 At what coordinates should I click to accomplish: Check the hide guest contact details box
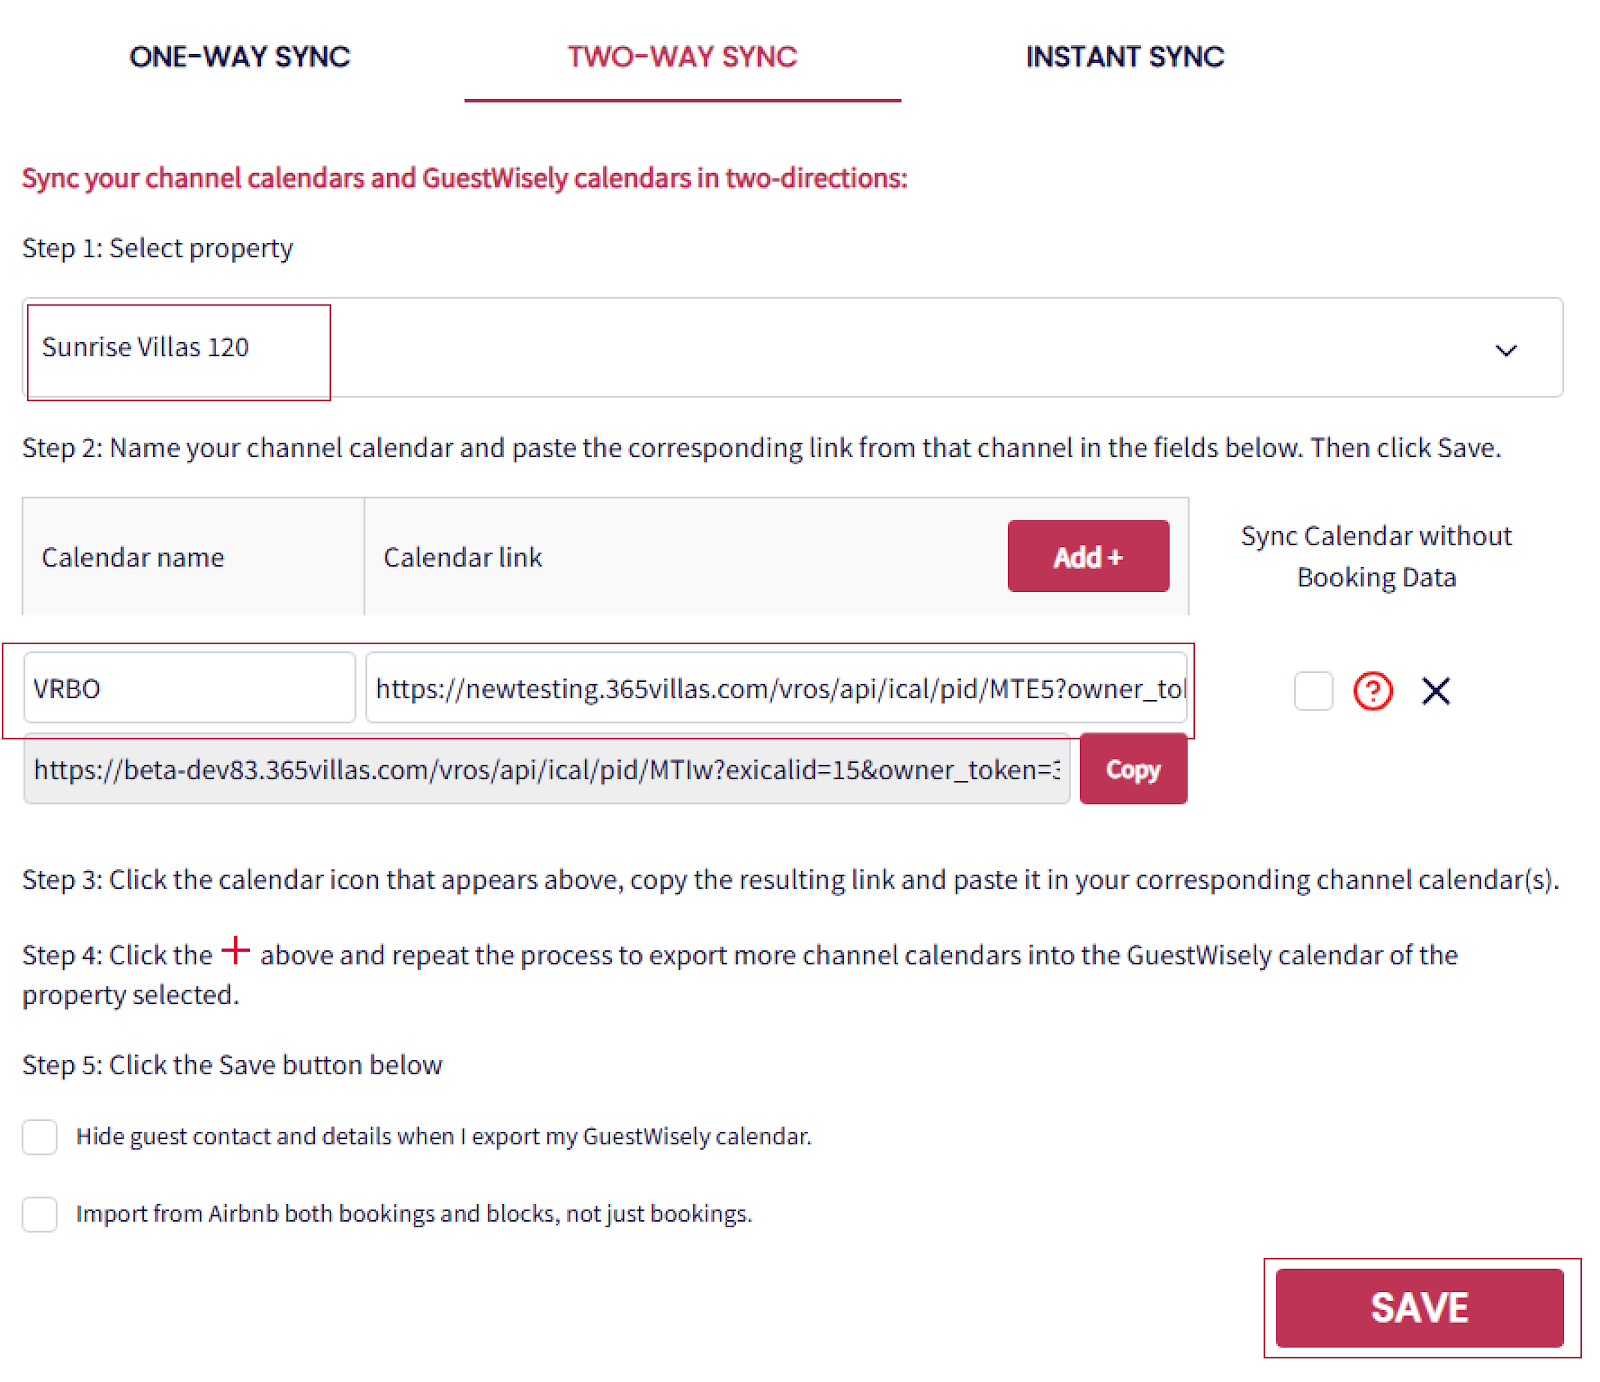pyautogui.click(x=40, y=1137)
